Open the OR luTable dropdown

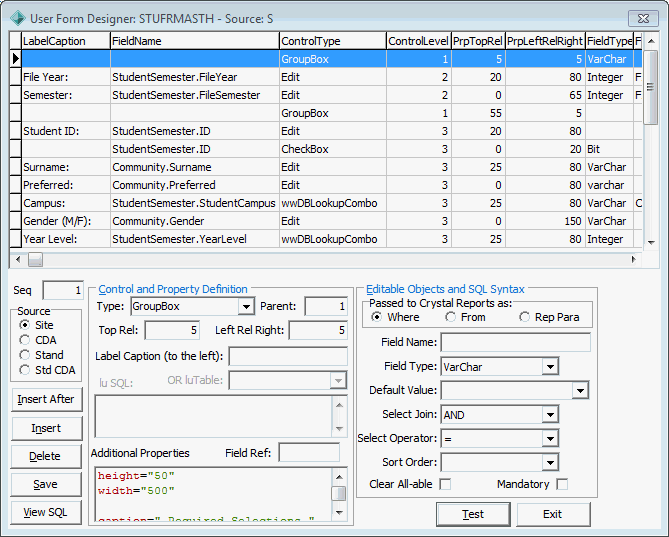point(338,380)
